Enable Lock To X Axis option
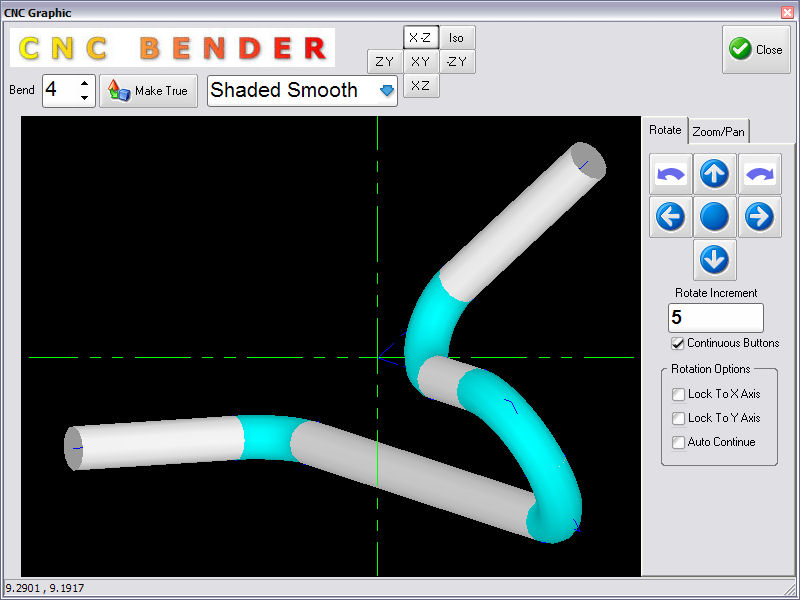This screenshot has width=800, height=600. coord(679,394)
